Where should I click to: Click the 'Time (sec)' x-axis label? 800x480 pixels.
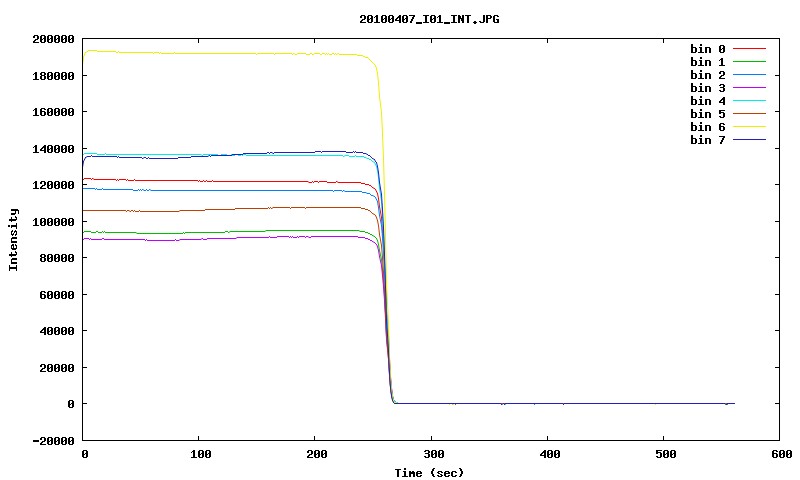(429, 473)
